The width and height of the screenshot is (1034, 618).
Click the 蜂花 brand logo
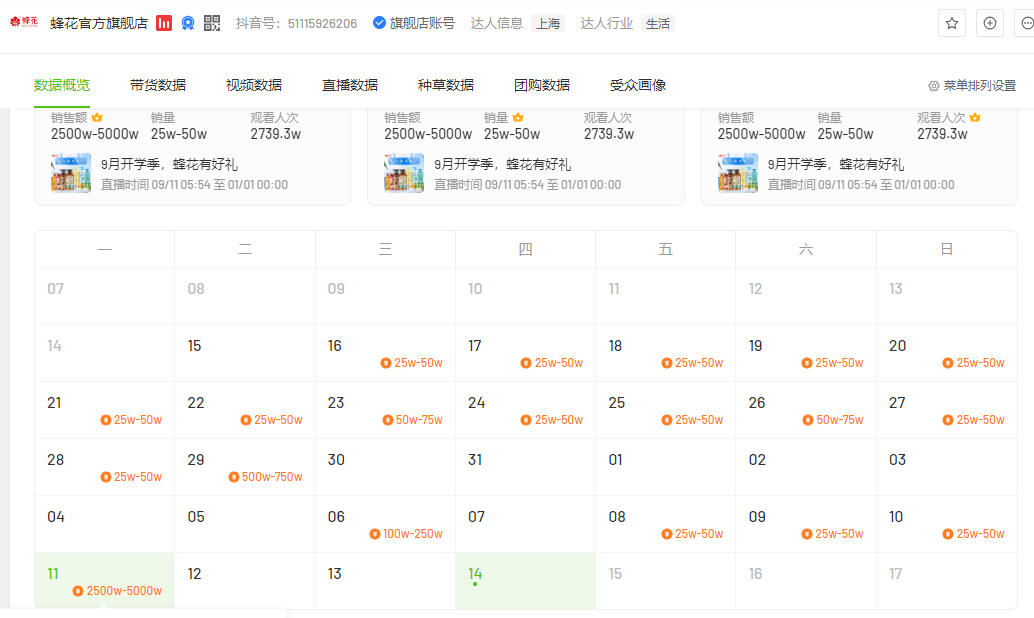pyautogui.click(x=24, y=23)
